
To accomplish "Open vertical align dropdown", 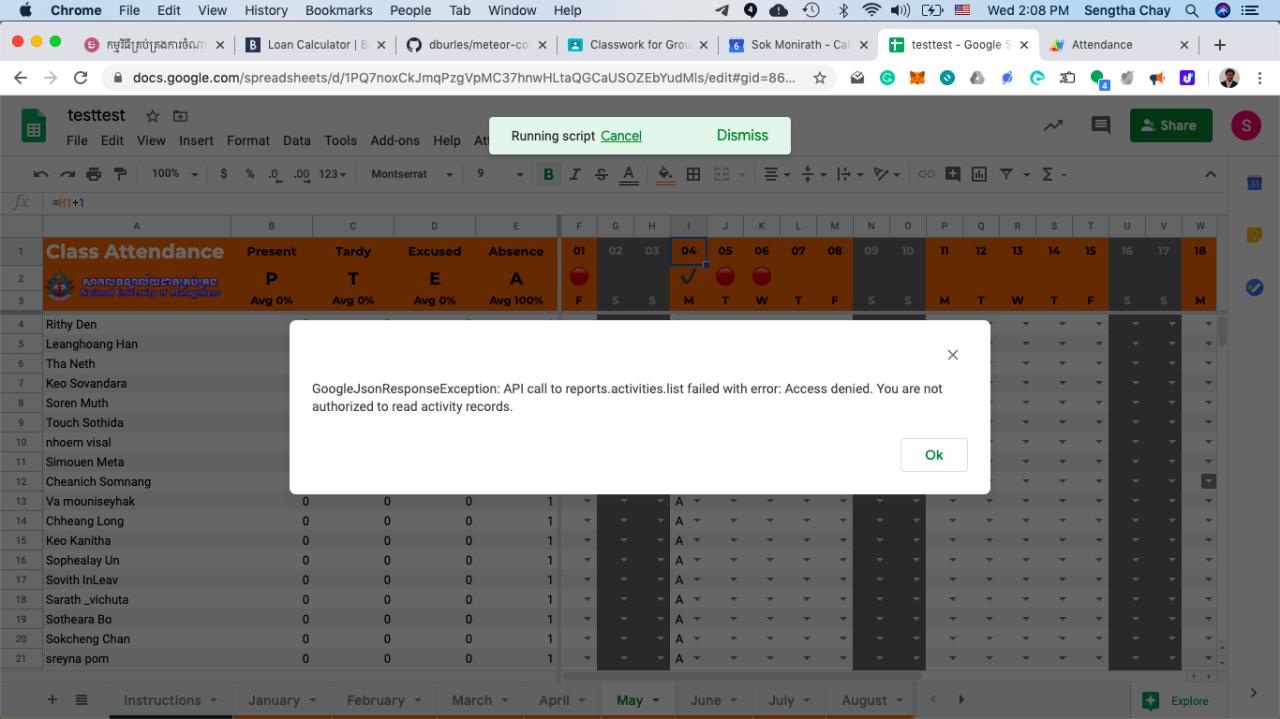I will (x=814, y=174).
